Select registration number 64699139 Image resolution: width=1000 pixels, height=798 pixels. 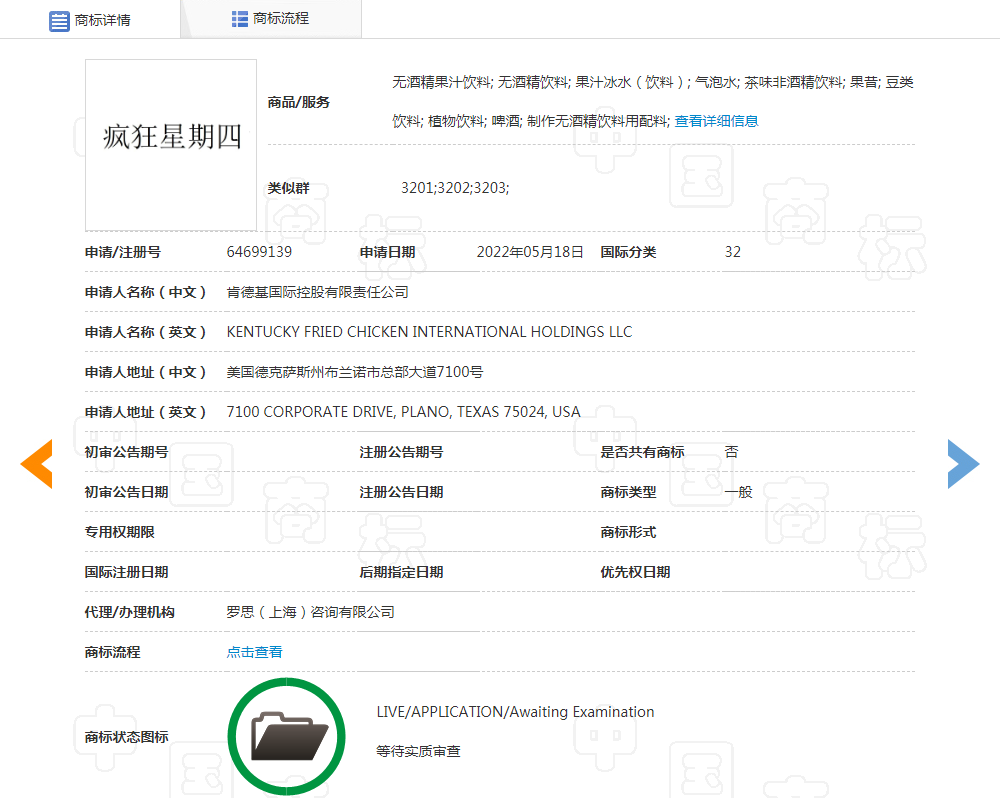[259, 252]
